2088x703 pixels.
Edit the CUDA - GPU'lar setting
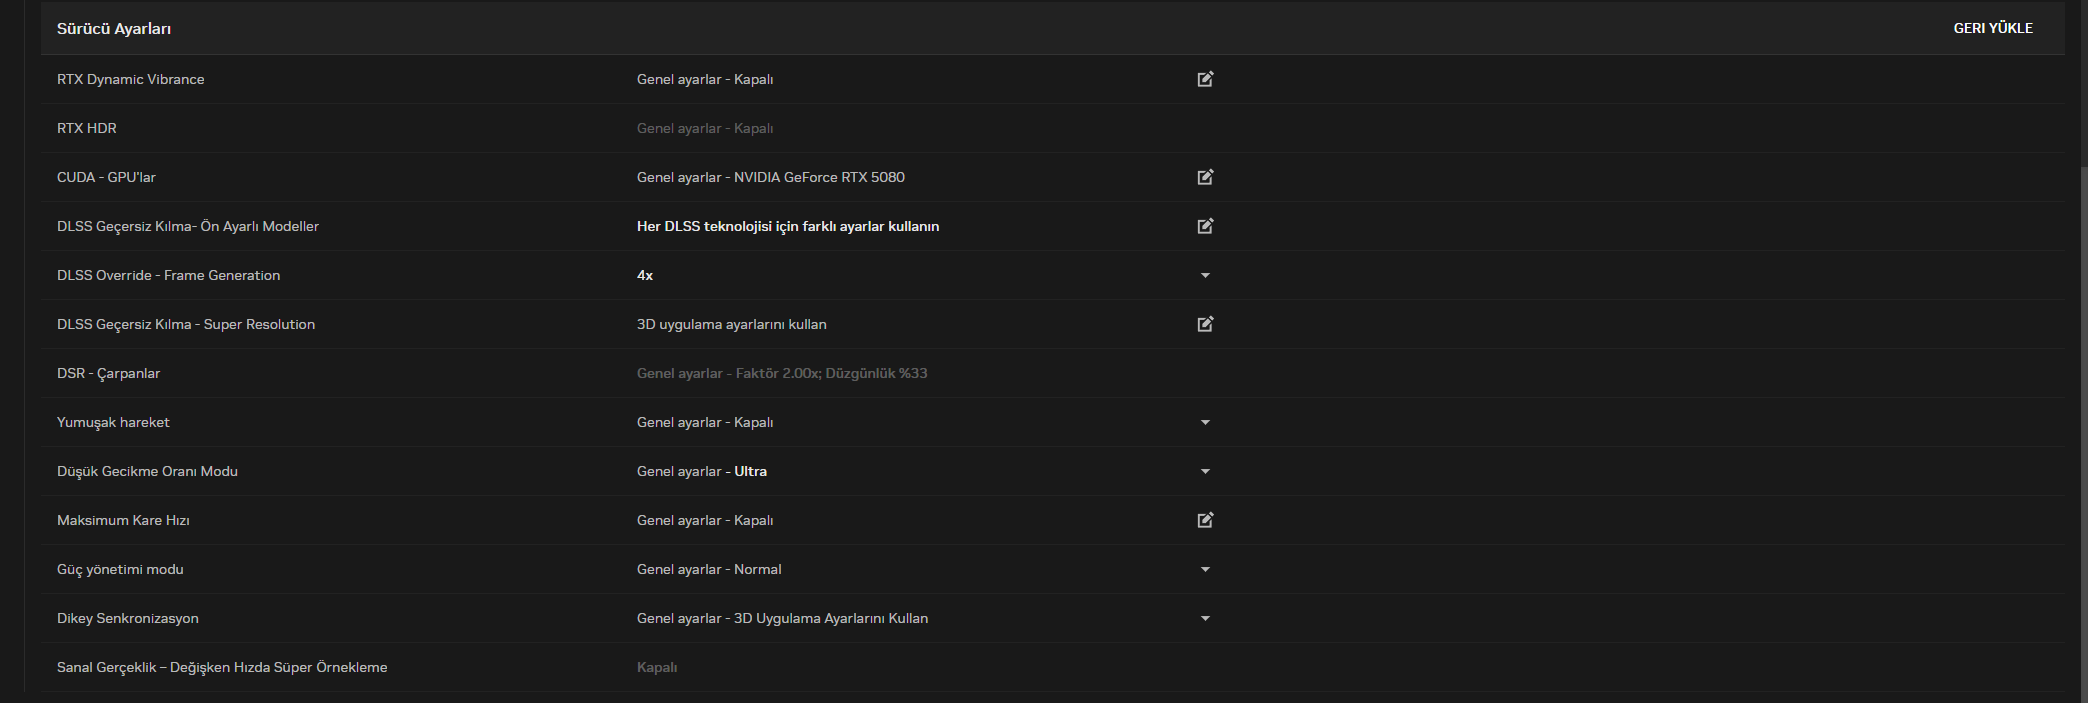[1205, 177]
